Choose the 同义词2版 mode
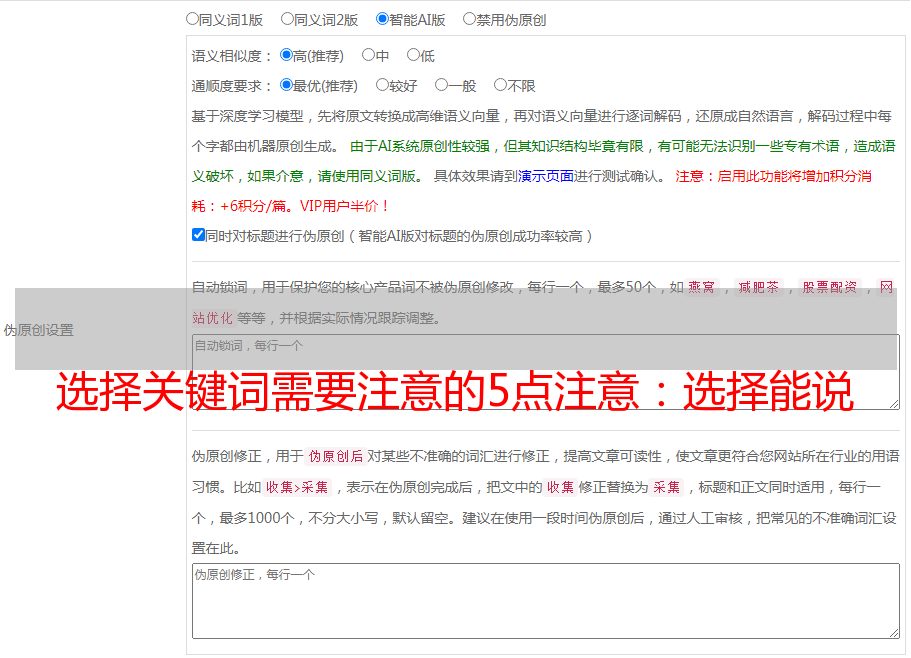Viewport: 911px width, 658px height. [x=287, y=19]
